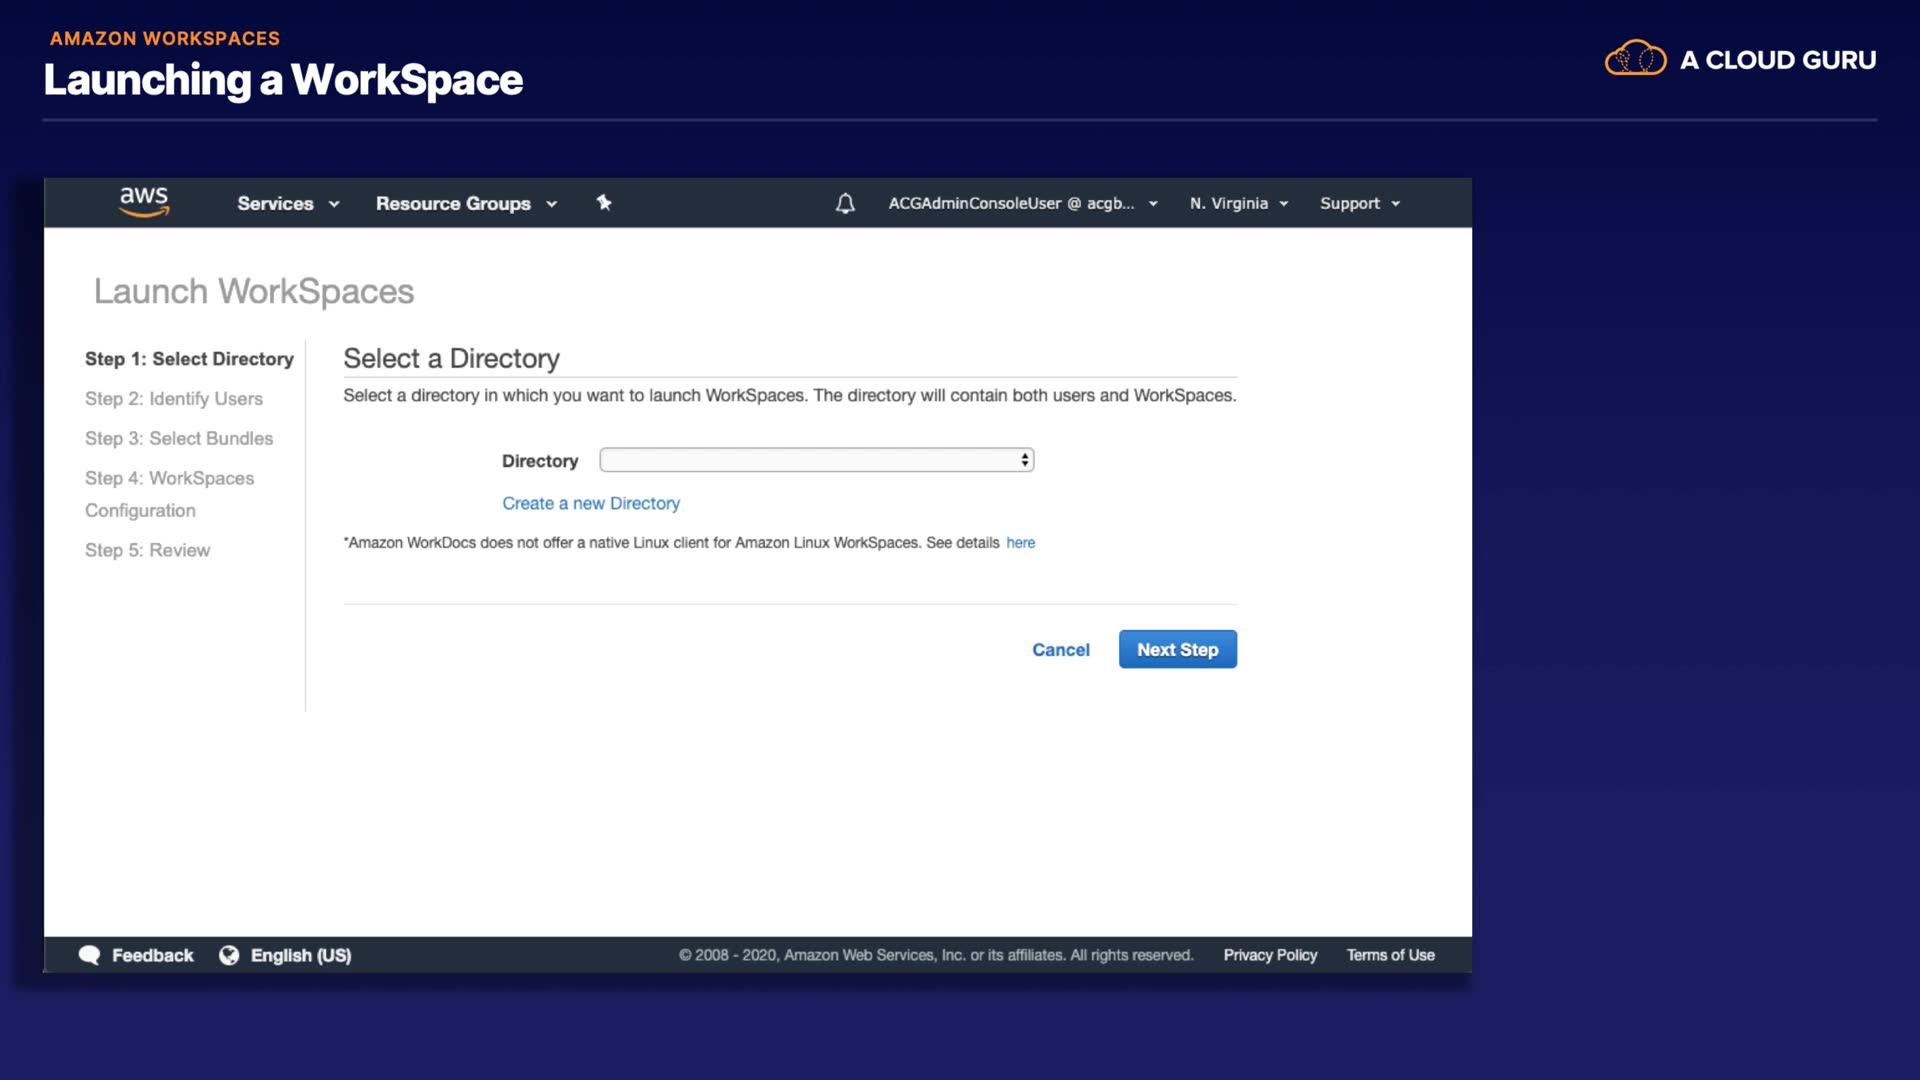The image size is (1920, 1080).
Task: Go to Step 5: Review
Action: pyautogui.click(x=148, y=551)
